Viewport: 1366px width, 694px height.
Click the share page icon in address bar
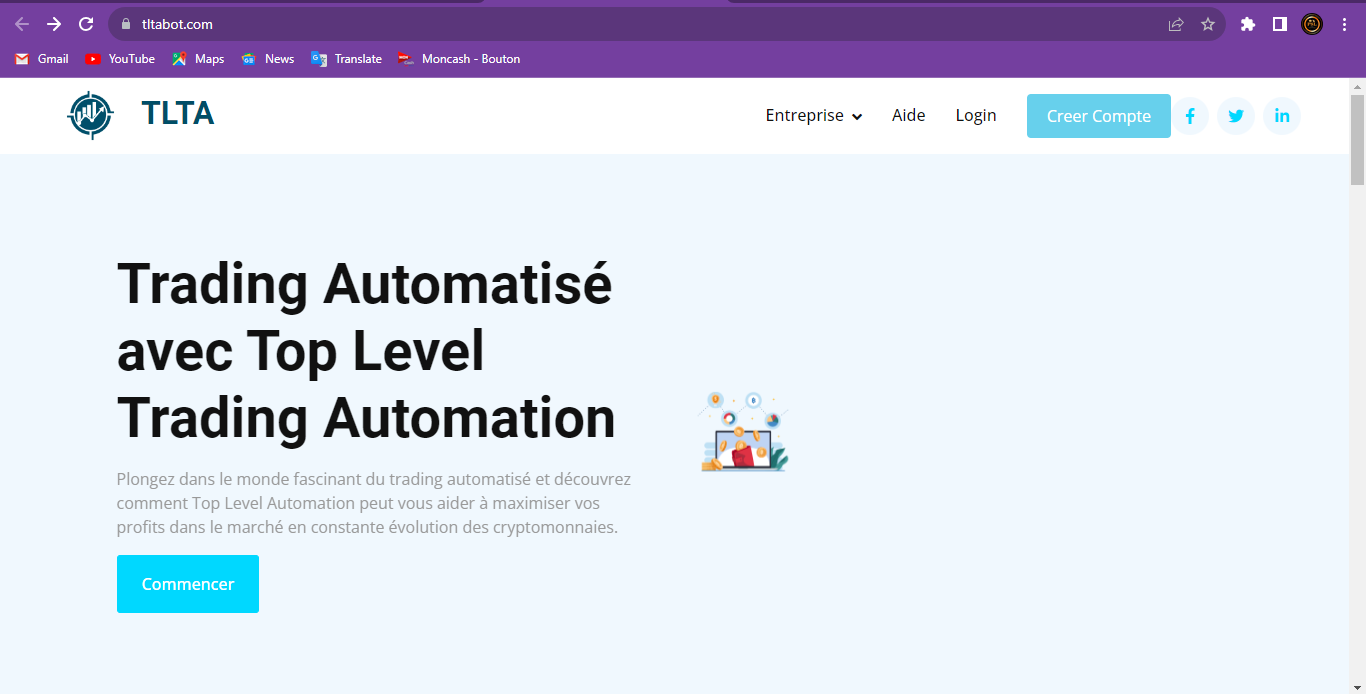point(1176,24)
